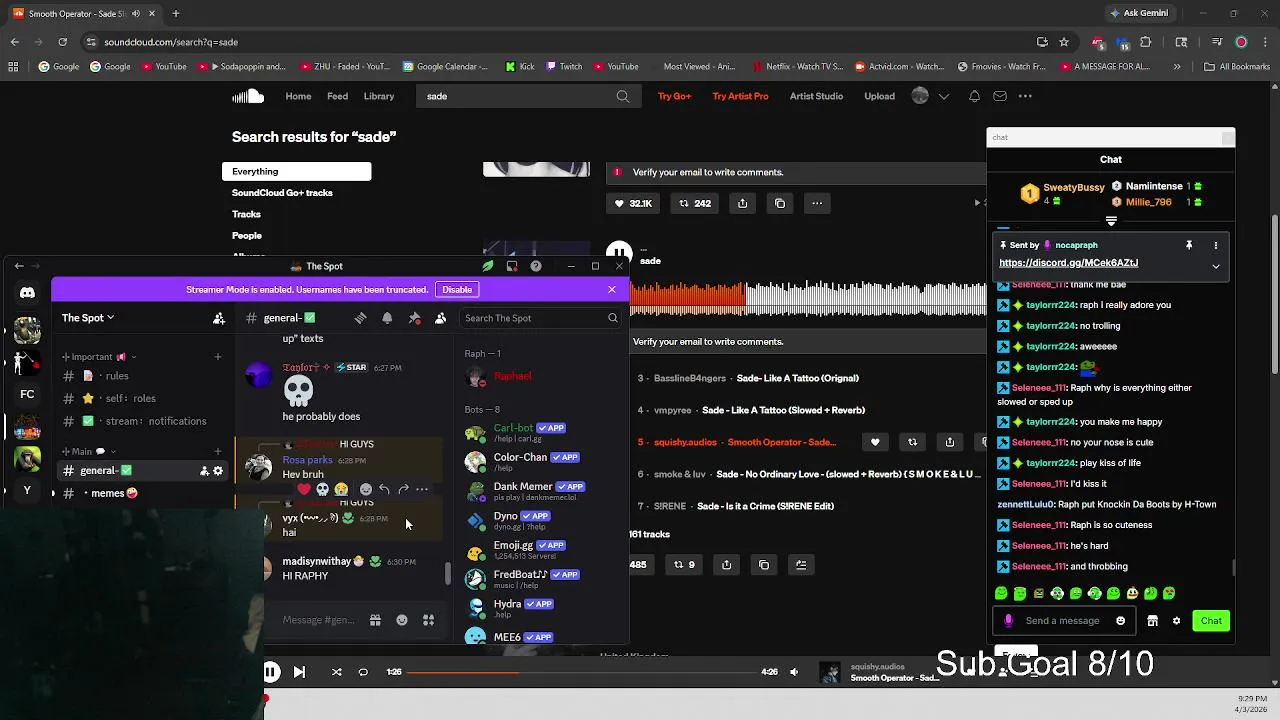Open the memes channel
Viewport: 1280px width, 720px height.
(x=141, y=493)
